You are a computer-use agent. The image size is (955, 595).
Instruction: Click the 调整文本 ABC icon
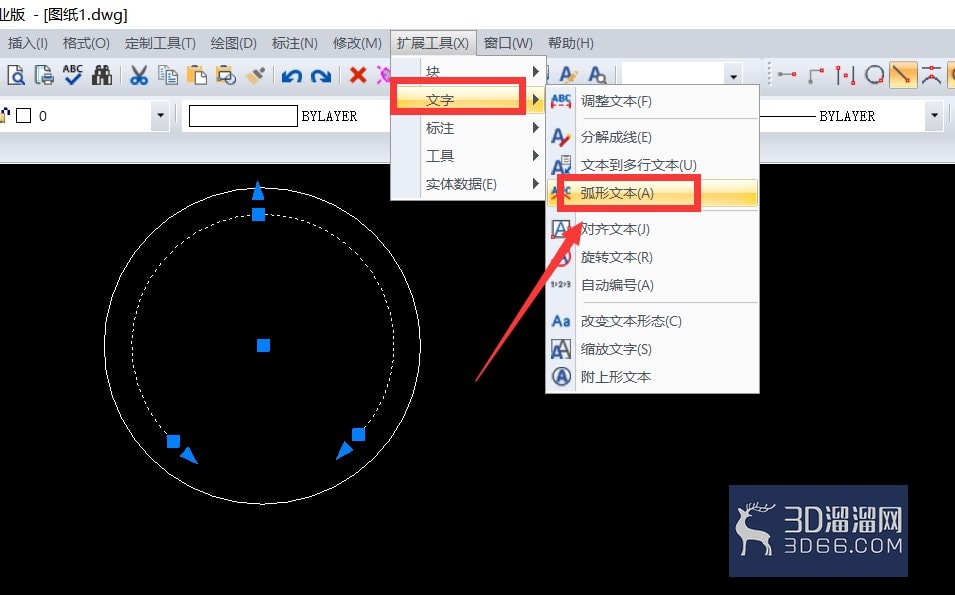tap(561, 101)
